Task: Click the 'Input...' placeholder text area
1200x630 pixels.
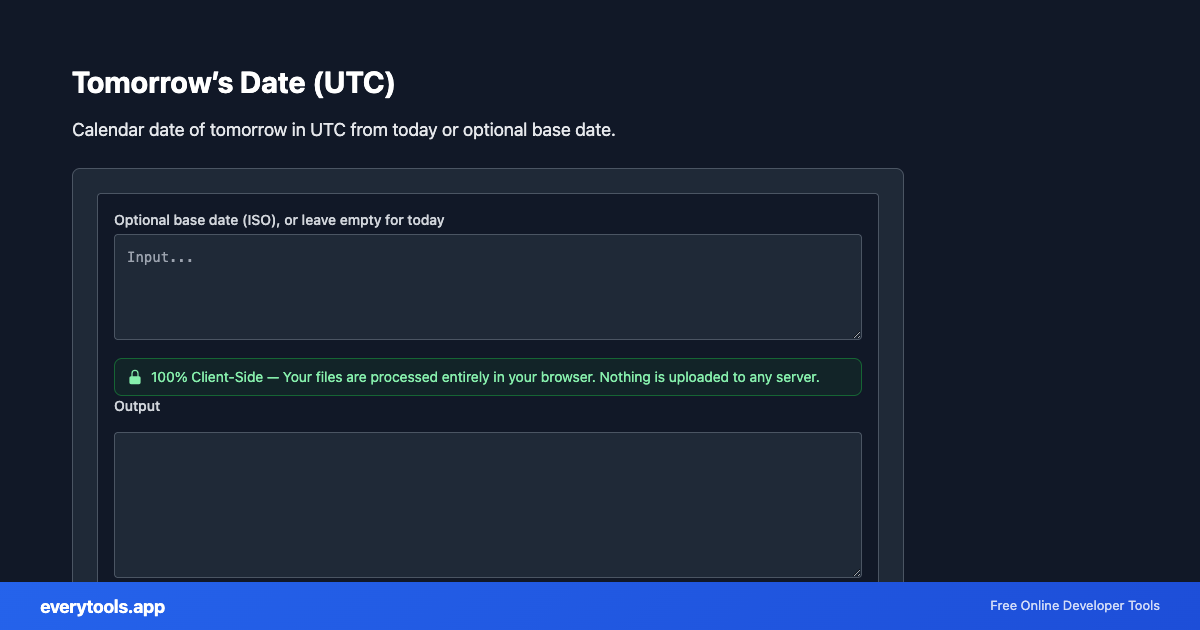Action: pos(160,257)
